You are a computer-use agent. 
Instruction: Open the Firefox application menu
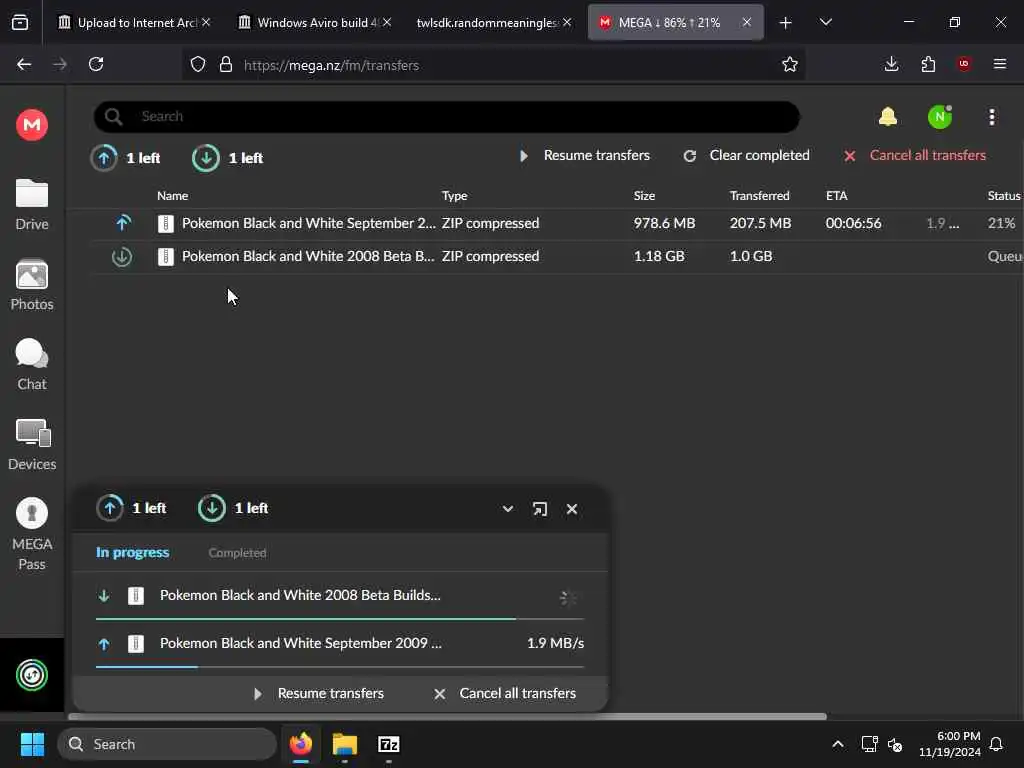tap(1000, 64)
